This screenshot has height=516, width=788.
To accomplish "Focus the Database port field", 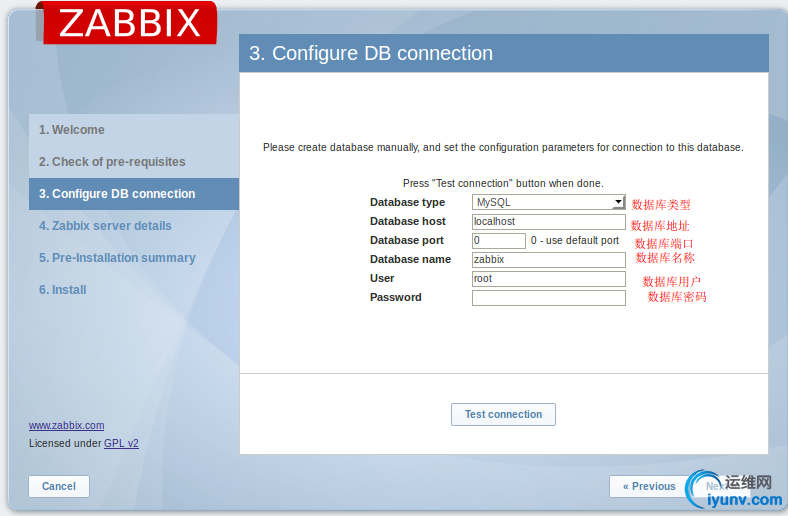I will [499, 241].
